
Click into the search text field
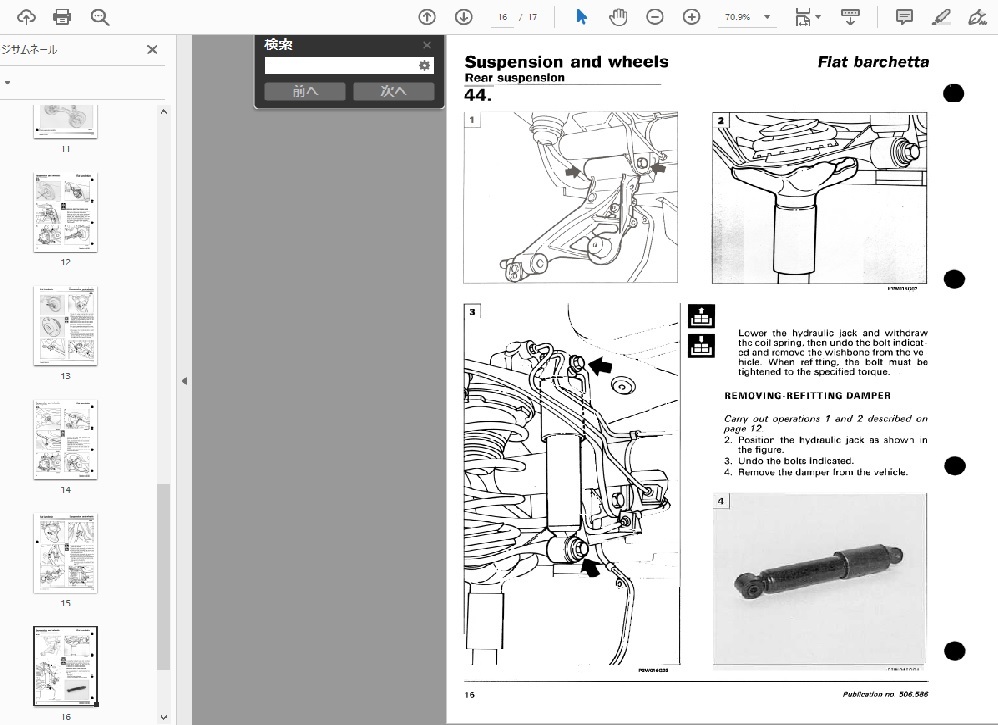[341, 66]
